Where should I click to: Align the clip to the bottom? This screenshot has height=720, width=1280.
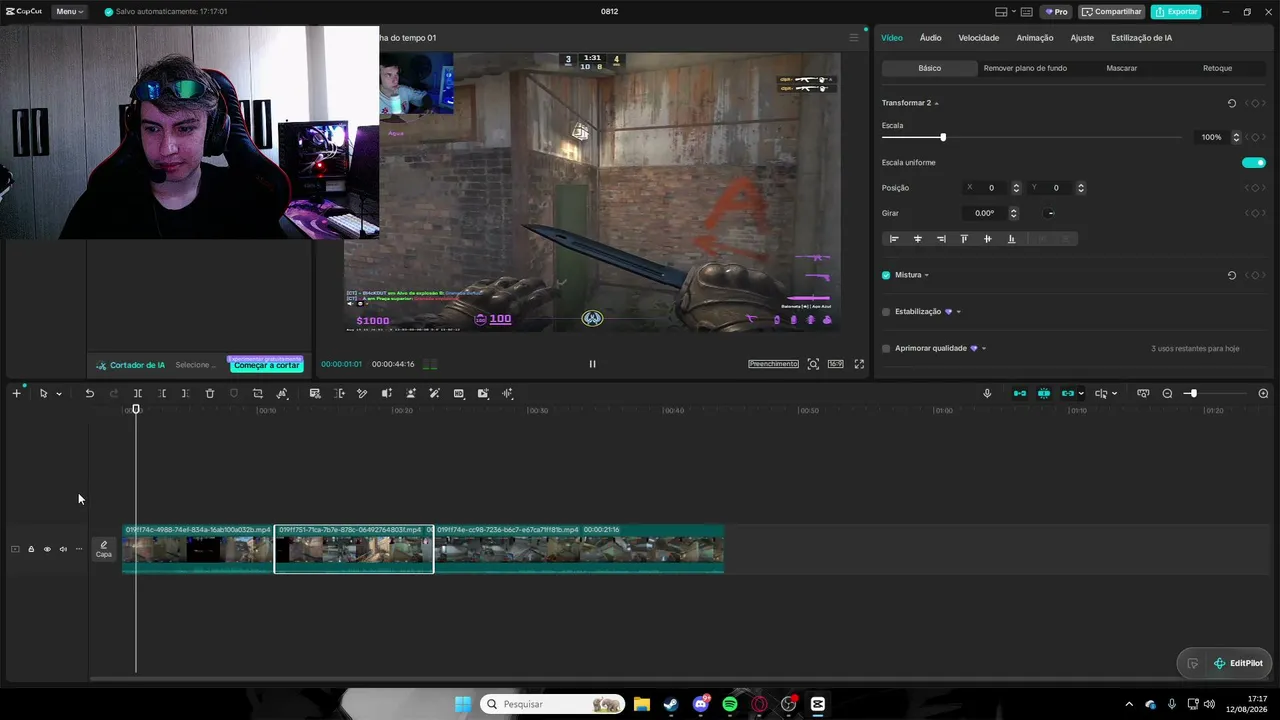point(1011,239)
